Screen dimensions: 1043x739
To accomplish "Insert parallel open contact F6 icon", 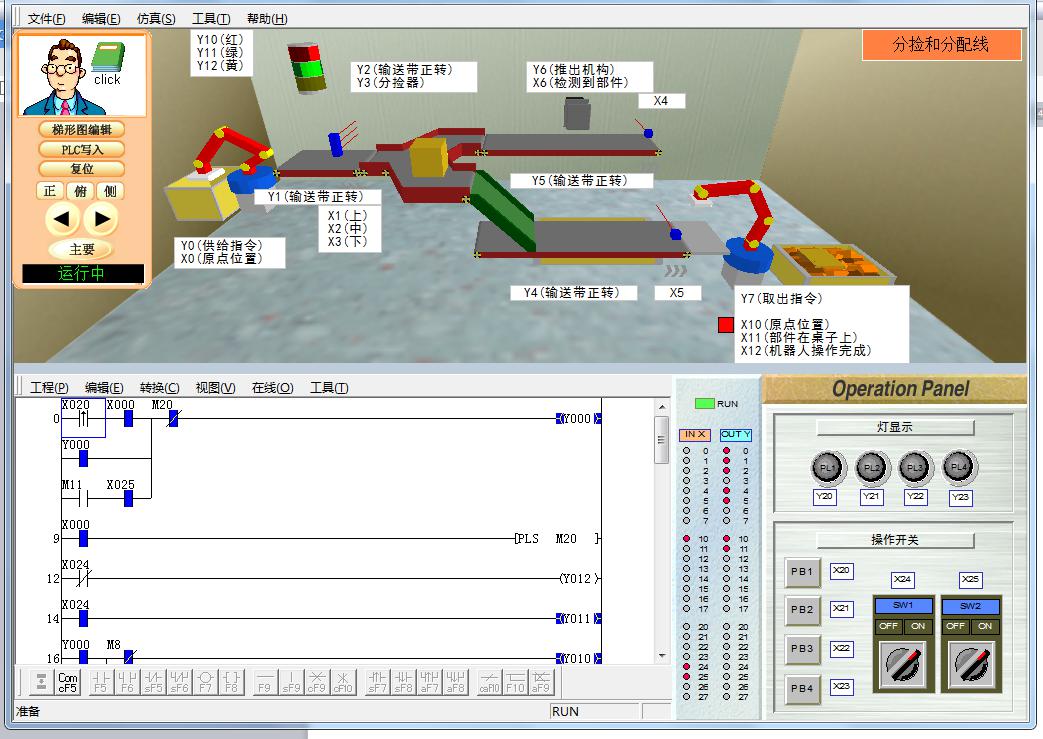I will coord(126,682).
